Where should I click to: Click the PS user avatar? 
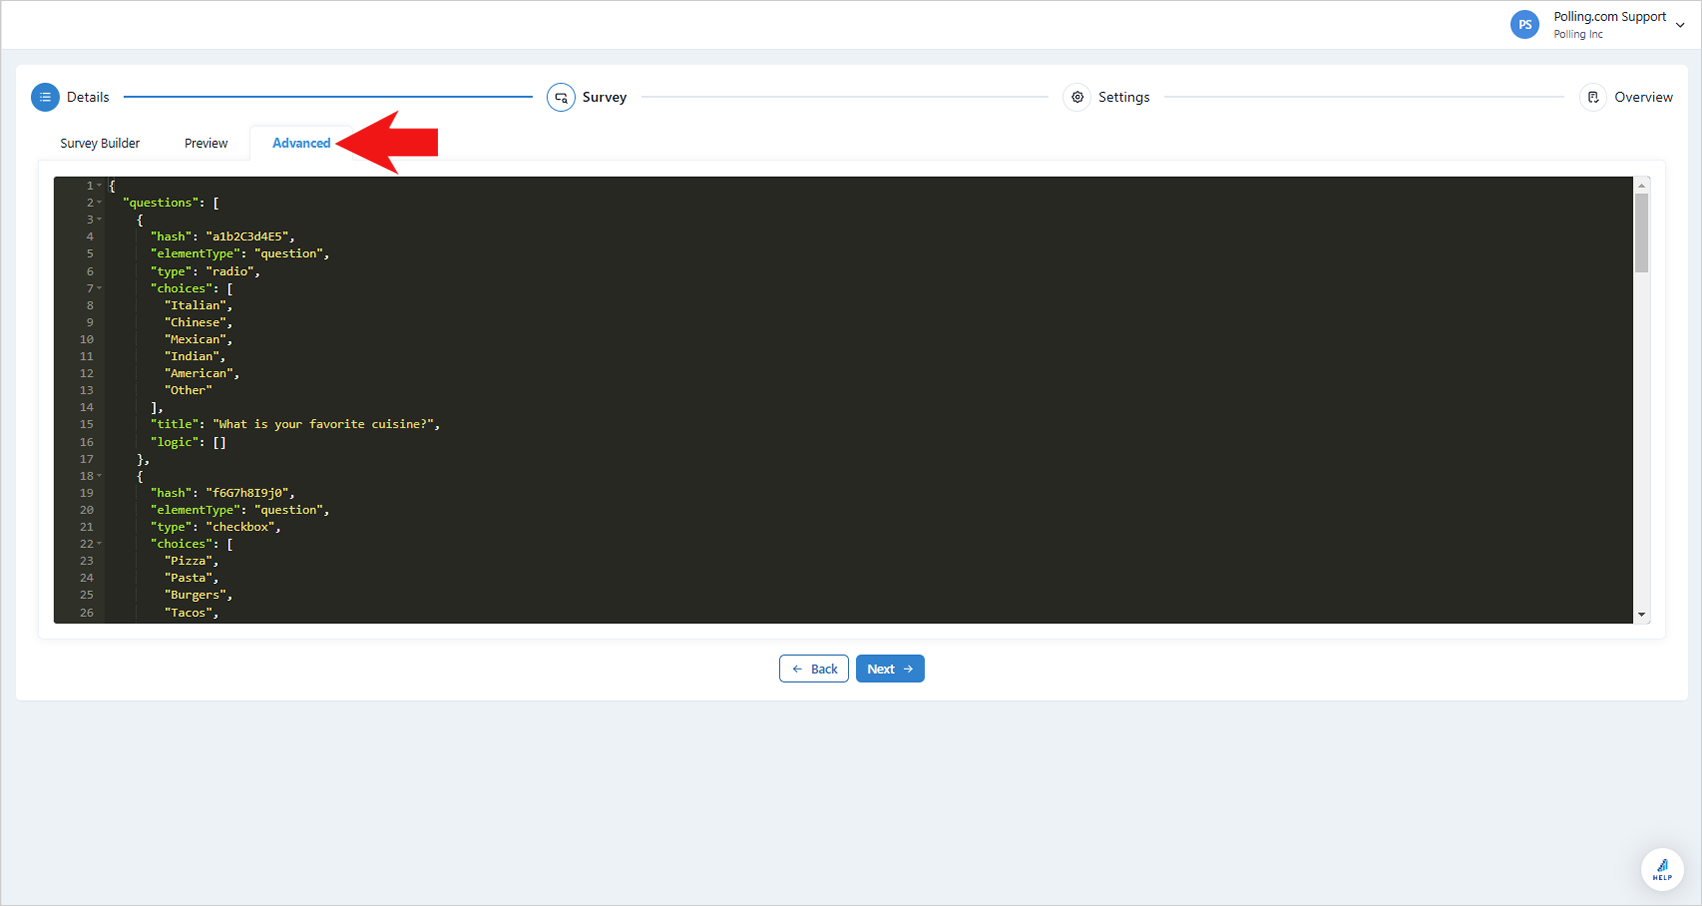1524,25
